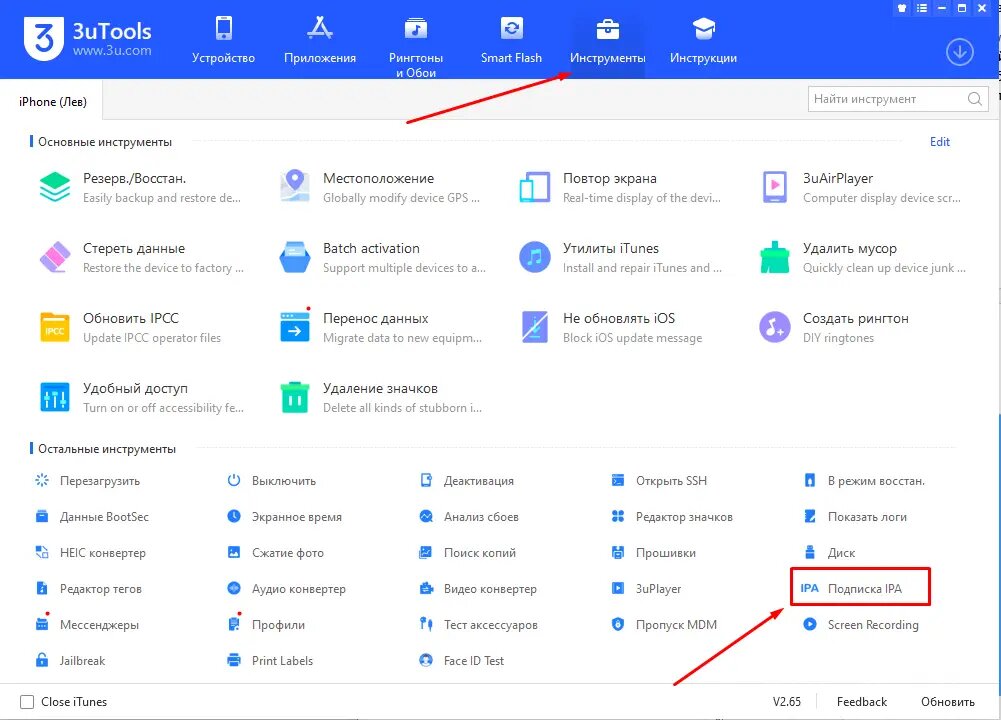Switch to the Устройство tab
Screen dimensions: 1001x720
click(x=223, y=41)
